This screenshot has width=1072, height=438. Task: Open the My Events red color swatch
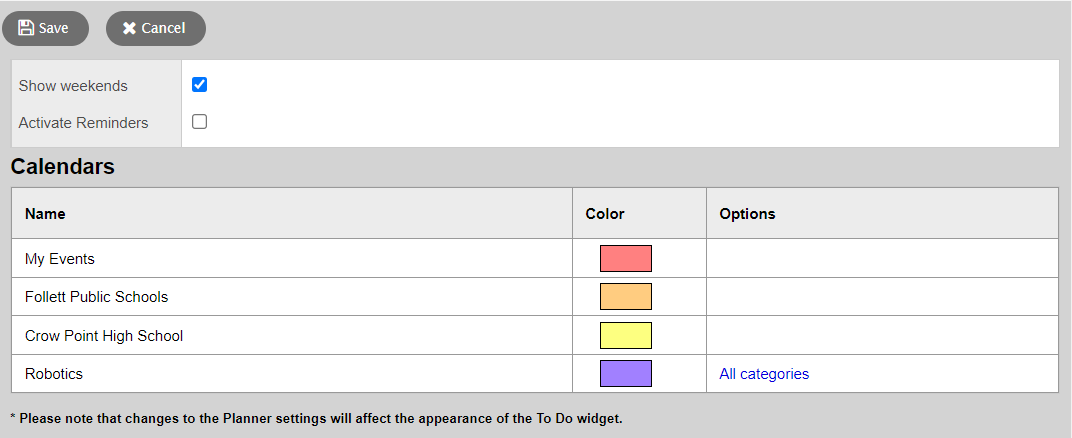click(x=625, y=258)
